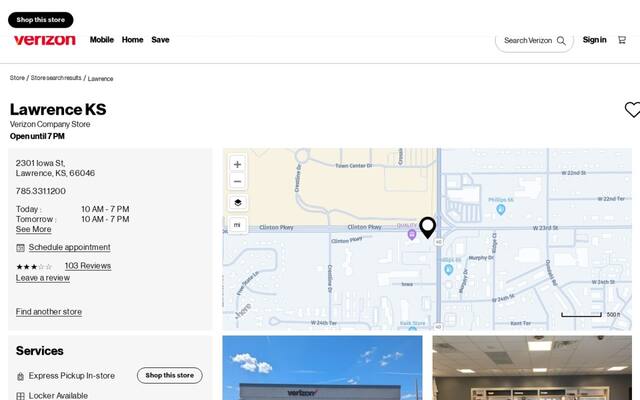The width and height of the screenshot is (640, 400).
Task: Click the Lawrence breadcrumb text
Action: pos(100,78)
